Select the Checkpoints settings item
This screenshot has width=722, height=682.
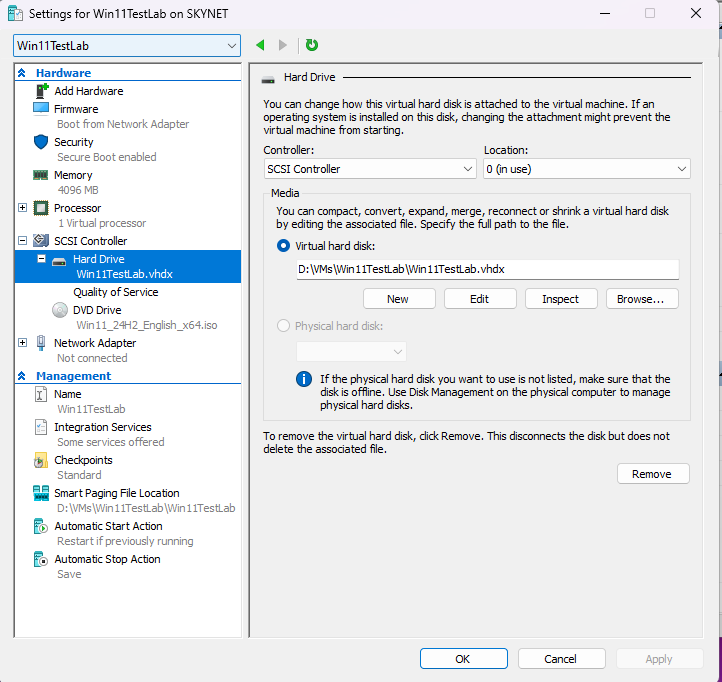click(83, 460)
